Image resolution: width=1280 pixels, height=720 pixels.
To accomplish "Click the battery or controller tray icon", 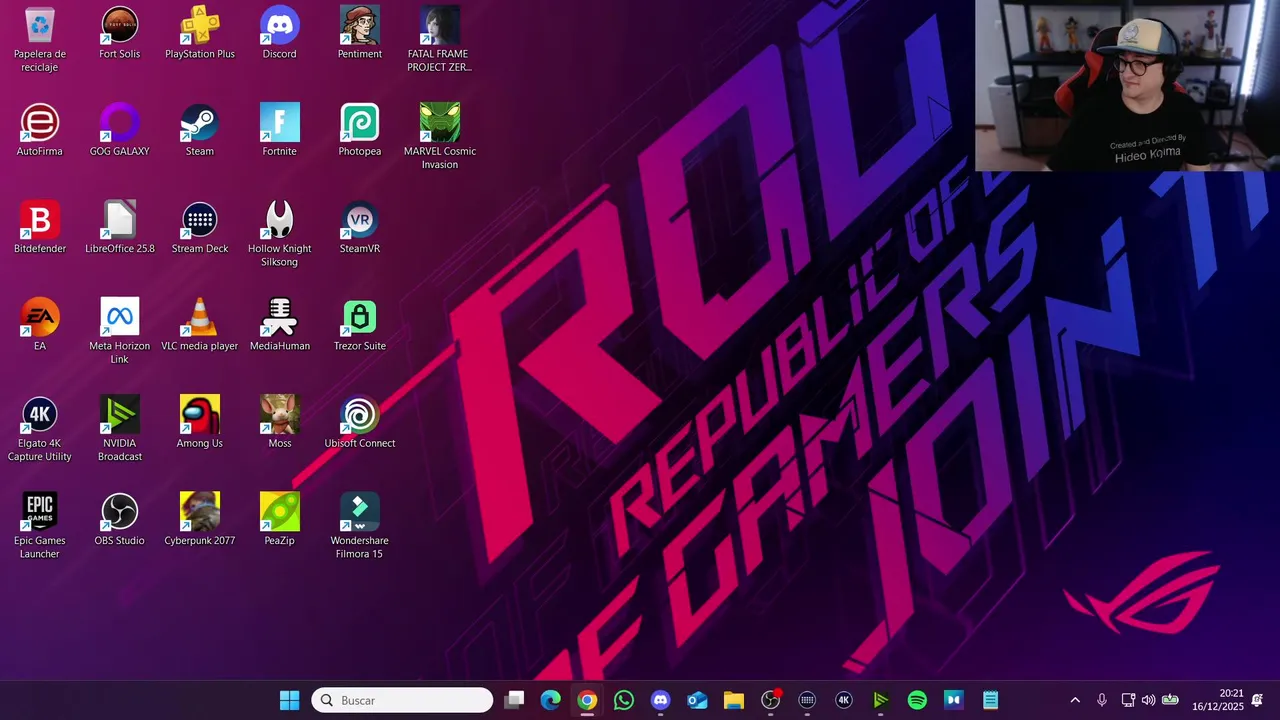I will (1170, 700).
